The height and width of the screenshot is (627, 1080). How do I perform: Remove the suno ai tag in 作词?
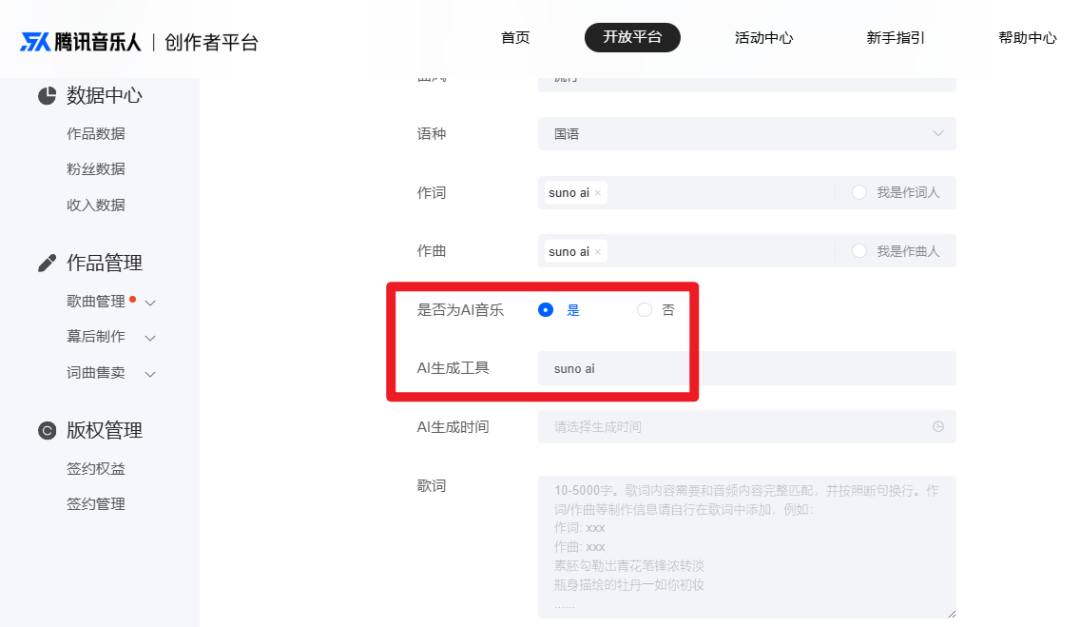point(598,193)
